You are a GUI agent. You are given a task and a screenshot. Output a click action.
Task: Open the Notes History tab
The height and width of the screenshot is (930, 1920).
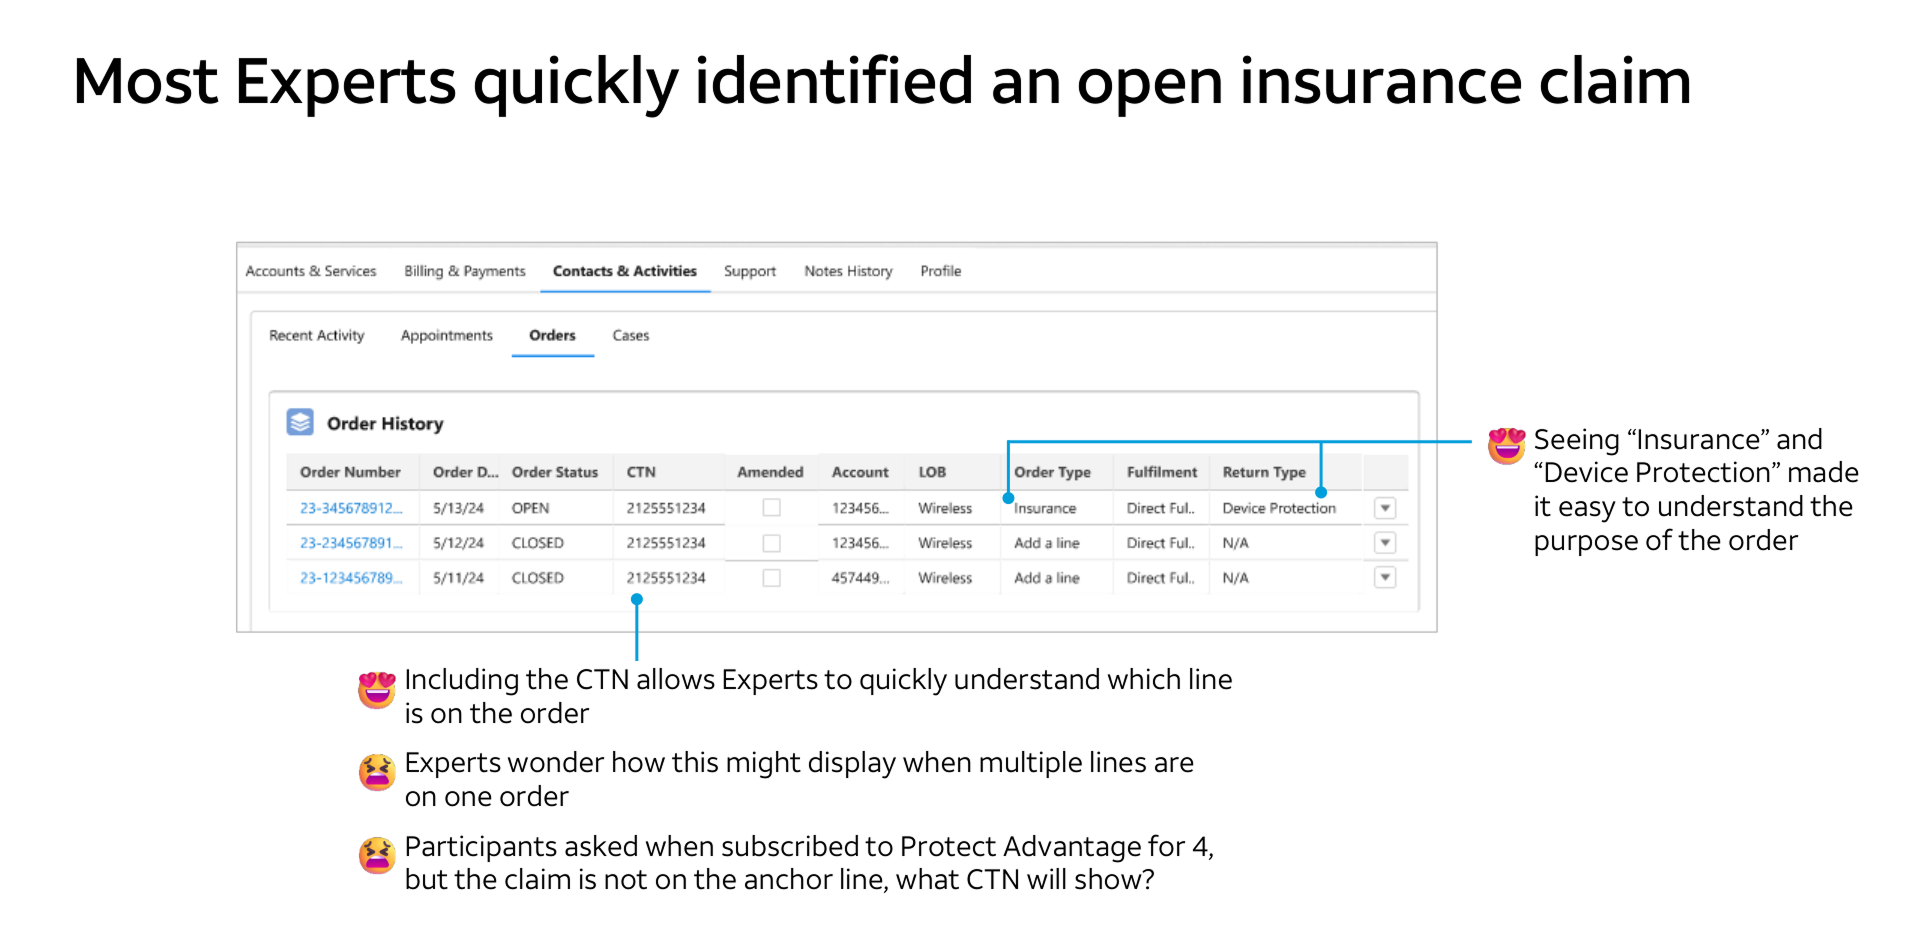click(x=849, y=271)
